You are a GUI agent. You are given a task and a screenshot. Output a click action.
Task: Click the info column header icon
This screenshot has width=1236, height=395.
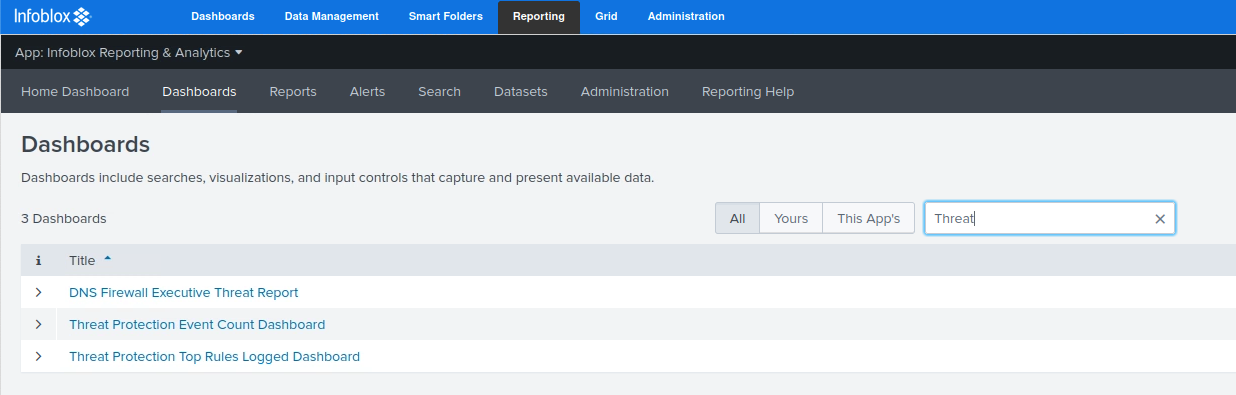coord(38,261)
